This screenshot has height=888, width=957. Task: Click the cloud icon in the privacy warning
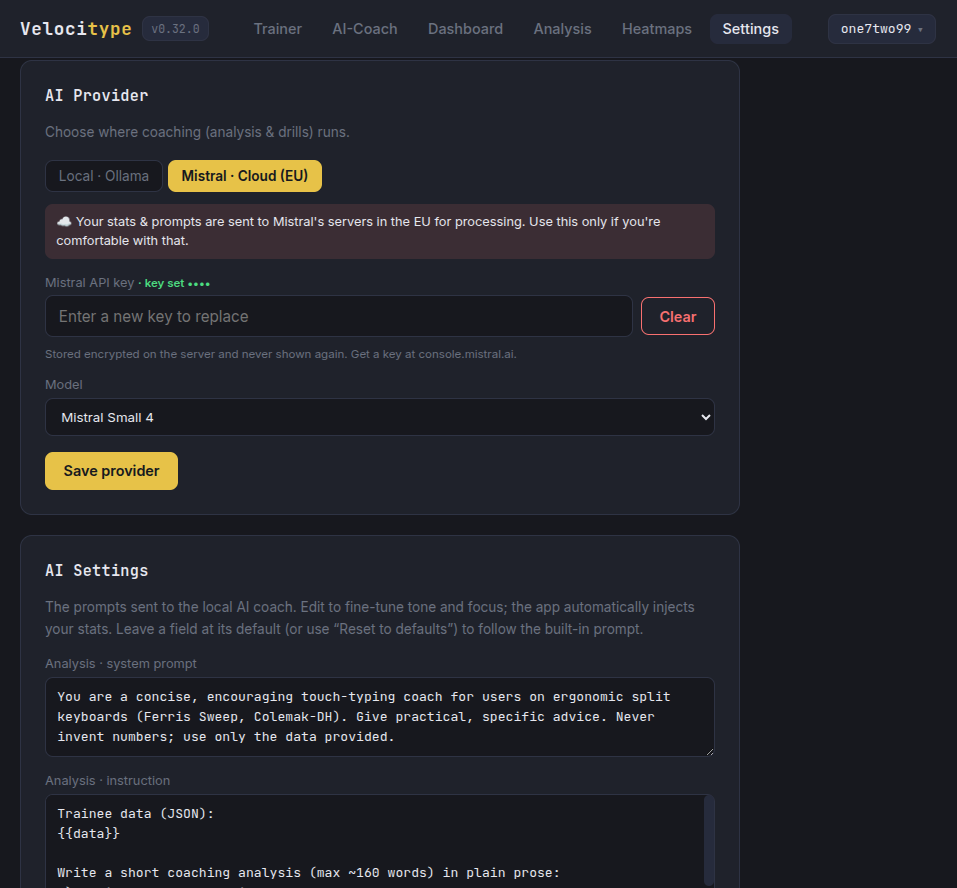(63, 222)
